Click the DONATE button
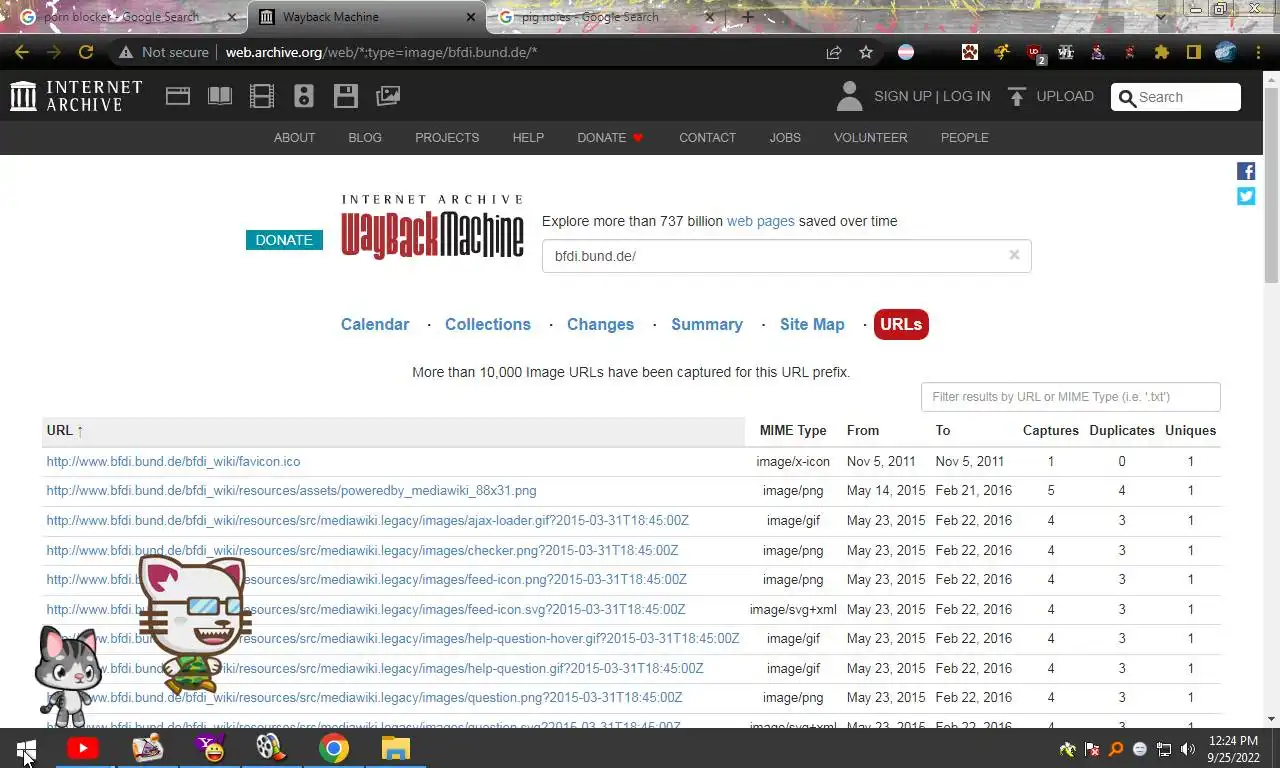Viewport: 1280px width, 768px height. (284, 240)
